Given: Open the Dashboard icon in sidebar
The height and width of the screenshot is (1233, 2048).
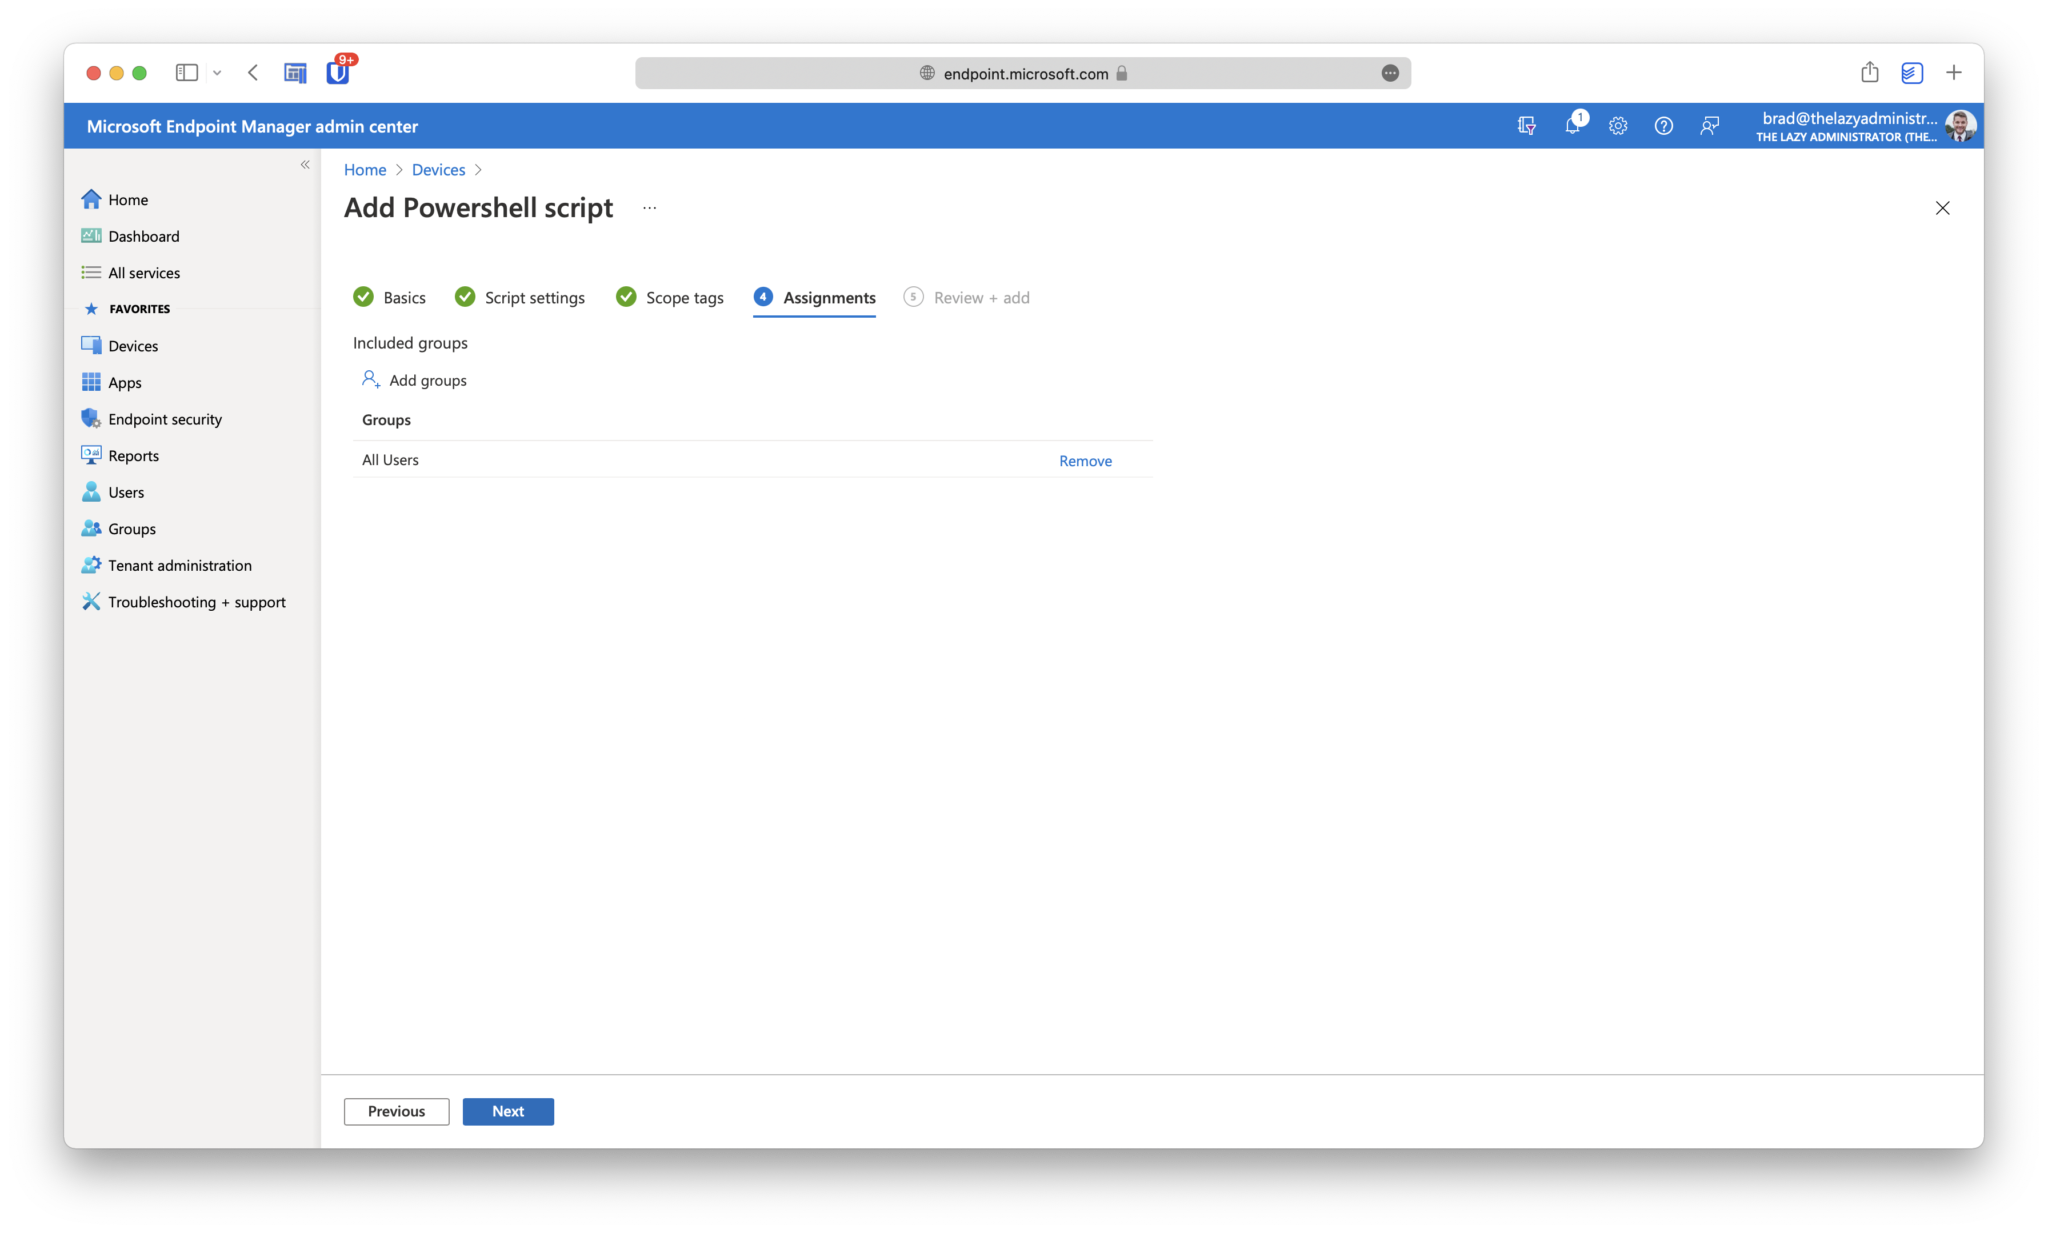Looking at the screenshot, I should pyautogui.click(x=91, y=236).
